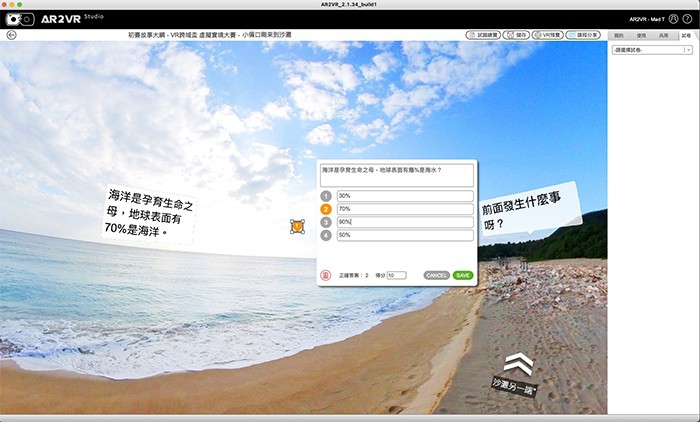Click the back arrow icon
Viewport: 700px width, 422px height.
11,35
